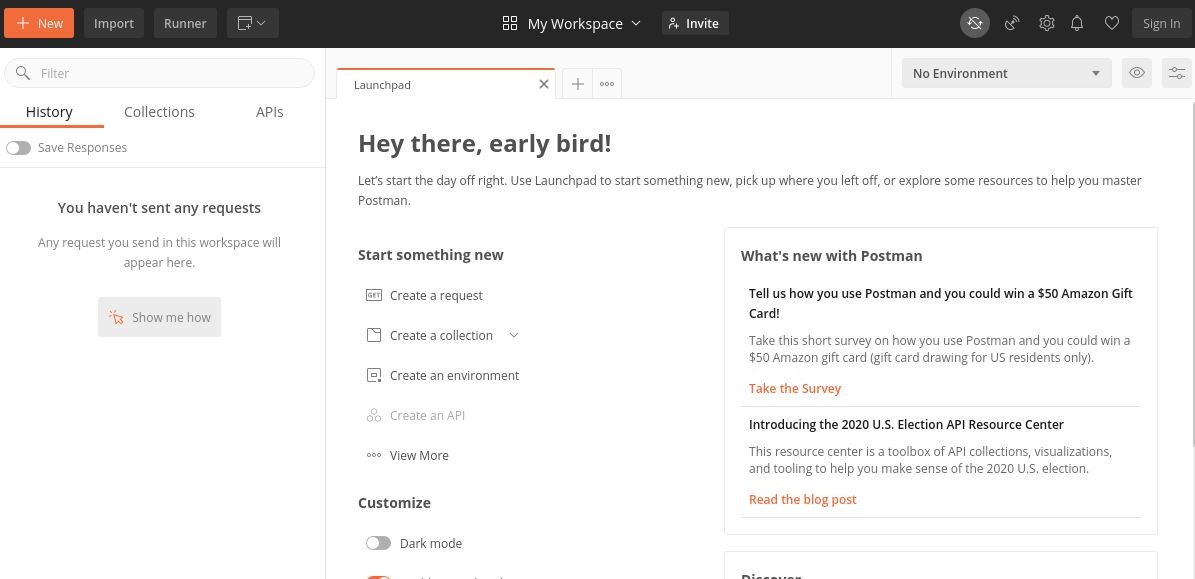Toggle the Save Responses switch
Viewport: 1195px width, 579px height.
pyautogui.click(x=18, y=148)
